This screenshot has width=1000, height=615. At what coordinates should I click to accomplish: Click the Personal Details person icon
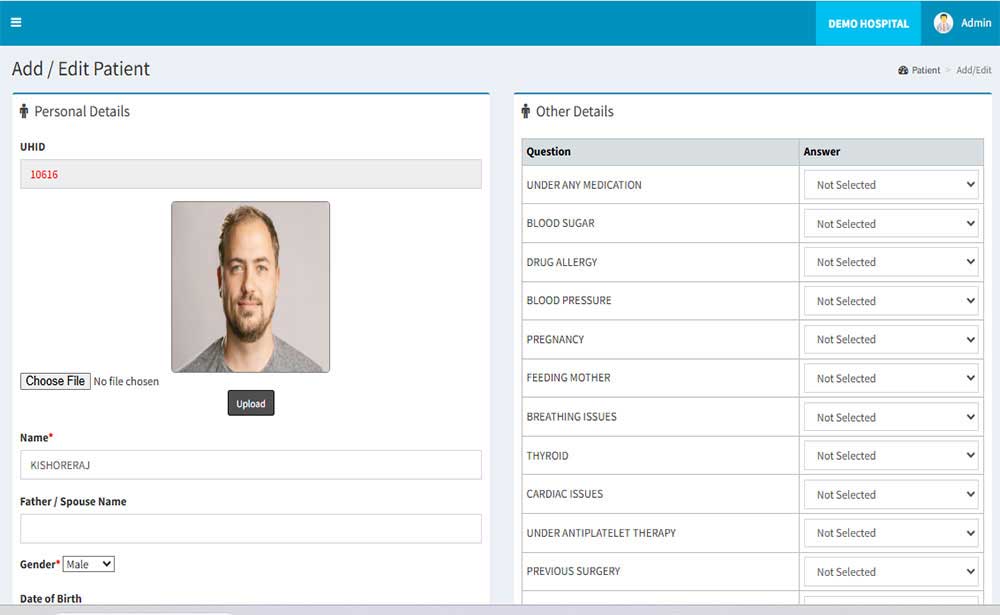point(24,111)
